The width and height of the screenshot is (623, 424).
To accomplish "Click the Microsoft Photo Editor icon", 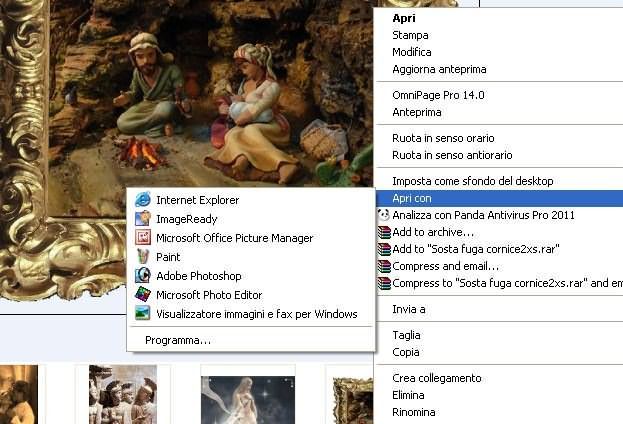I will tap(143, 294).
